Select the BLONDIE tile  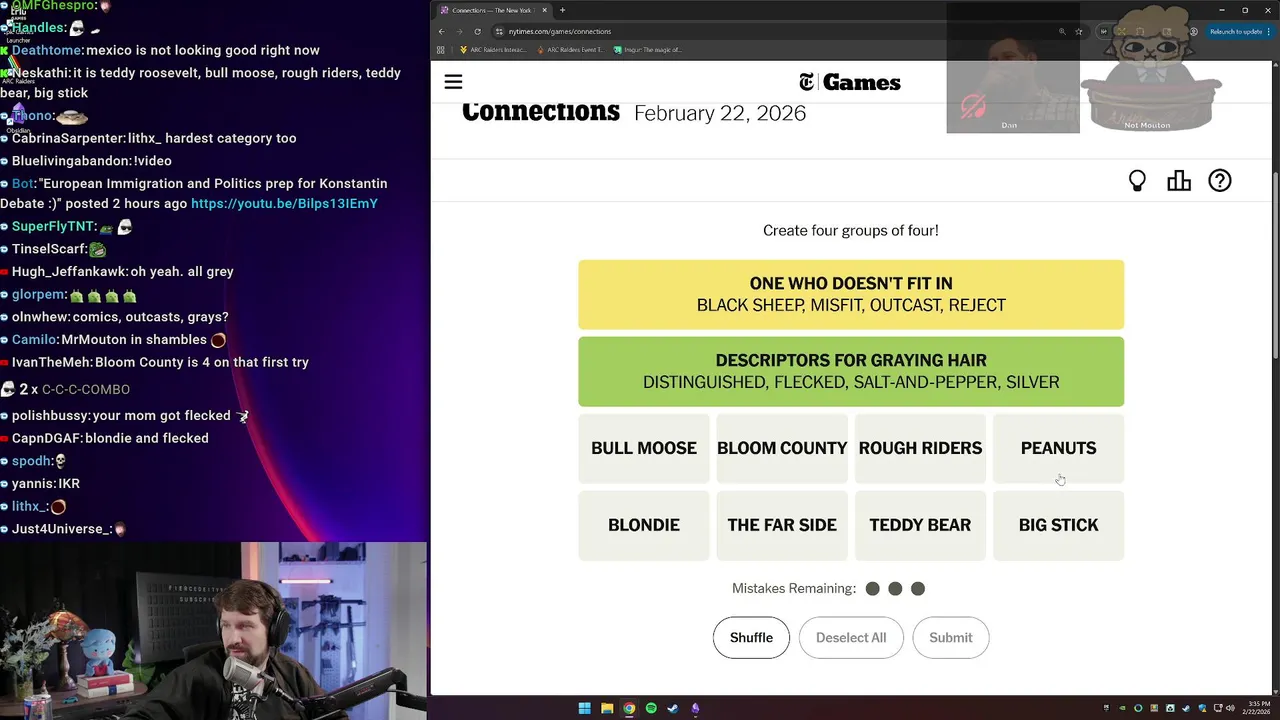(x=644, y=525)
